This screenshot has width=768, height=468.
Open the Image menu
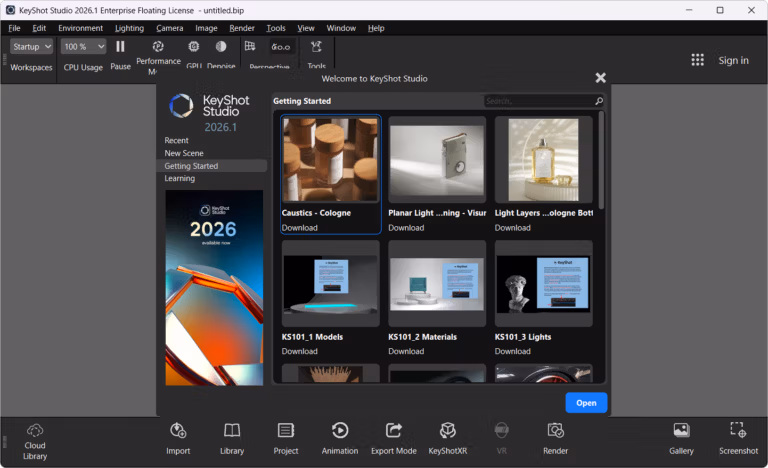[x=206, y=28]
